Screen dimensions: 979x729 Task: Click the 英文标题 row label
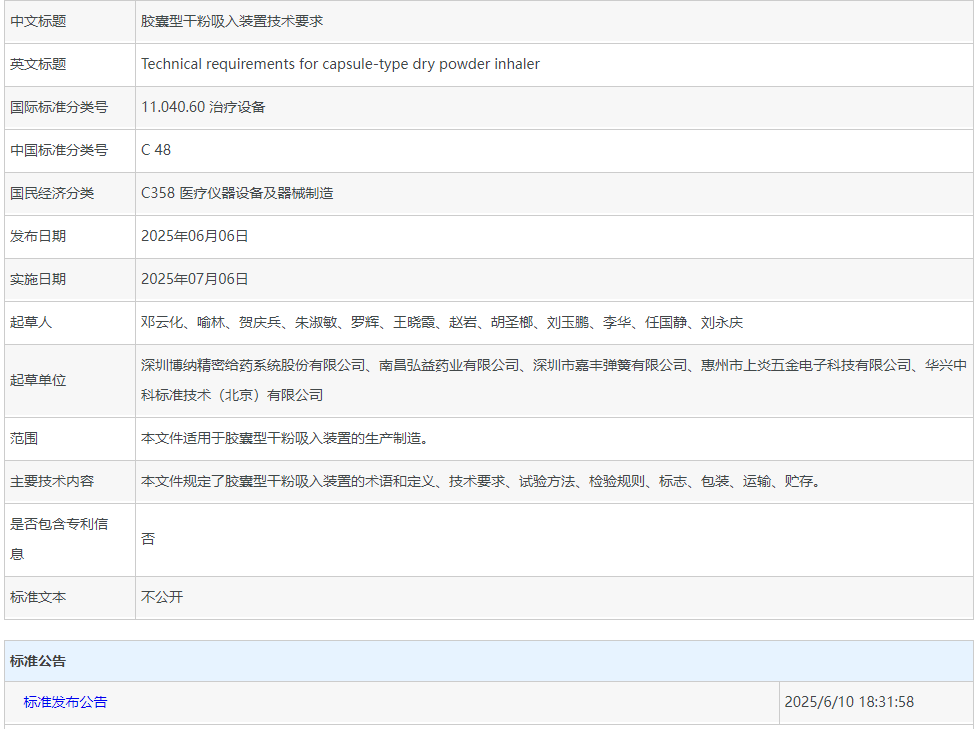(x=38, y=64)
